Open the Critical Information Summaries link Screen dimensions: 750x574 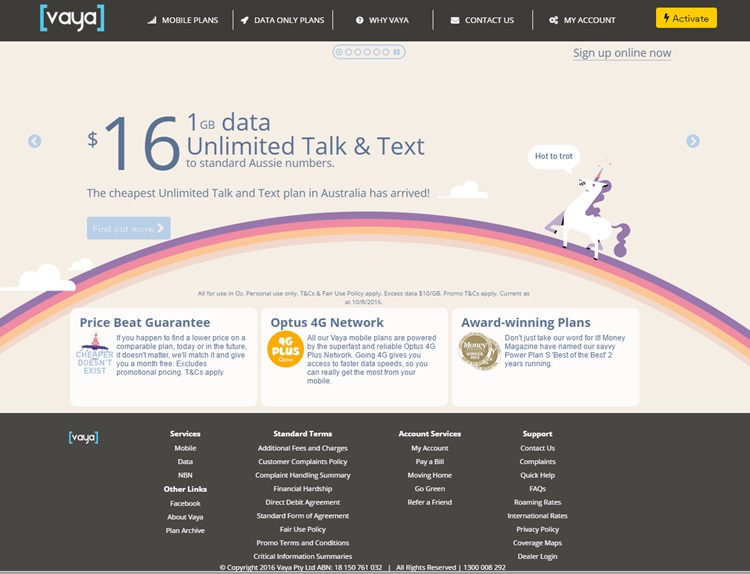point(303,556)
